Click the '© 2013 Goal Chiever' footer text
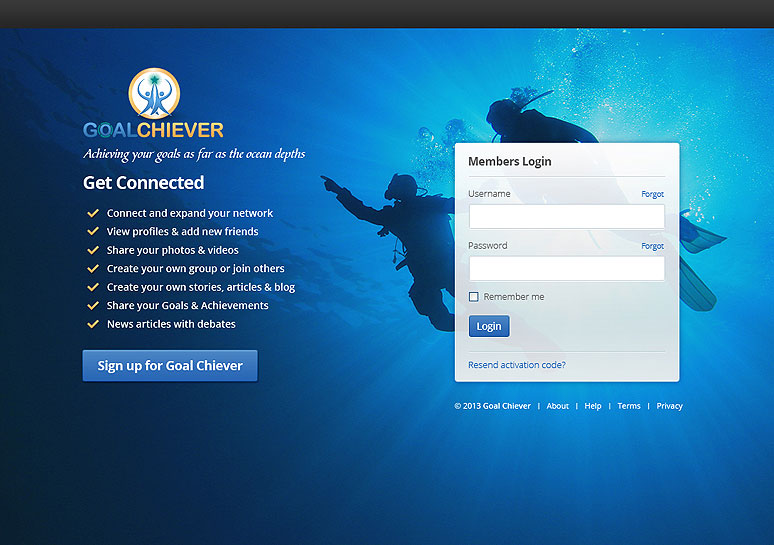Screen dimensions: 774x545 tap(492, 406)
